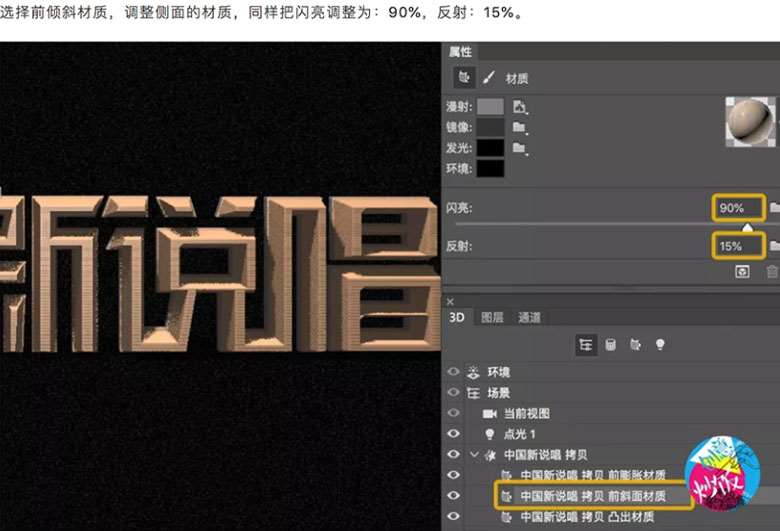The image size is (780, 531).
Task: Click the 发光 color swatch
Action: (x=490, y=148)
